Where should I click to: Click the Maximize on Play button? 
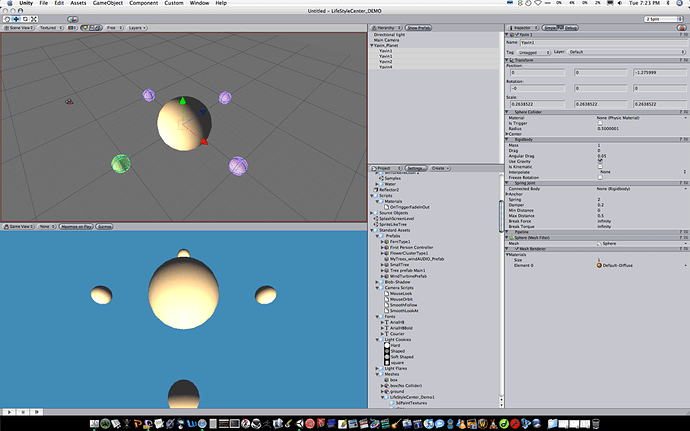point(75,227)
